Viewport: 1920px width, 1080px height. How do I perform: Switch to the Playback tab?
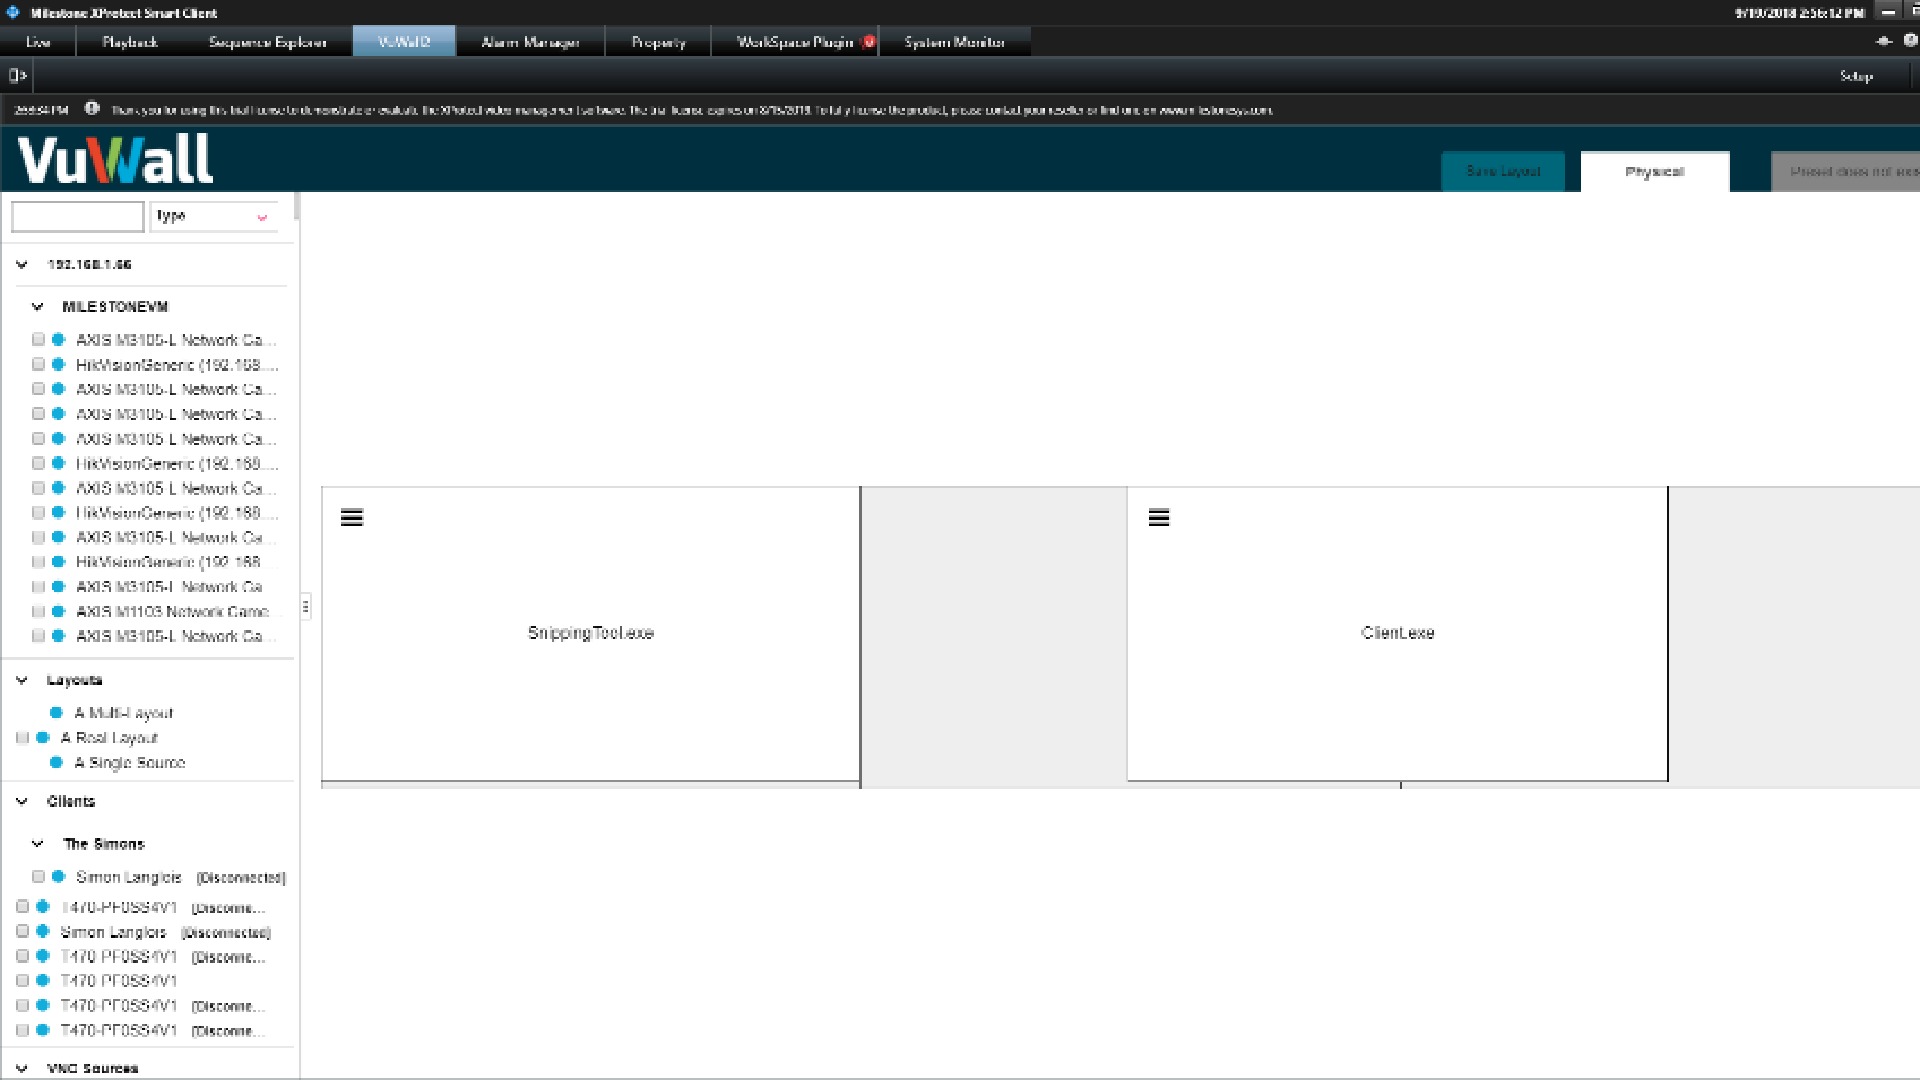[130, 42]
